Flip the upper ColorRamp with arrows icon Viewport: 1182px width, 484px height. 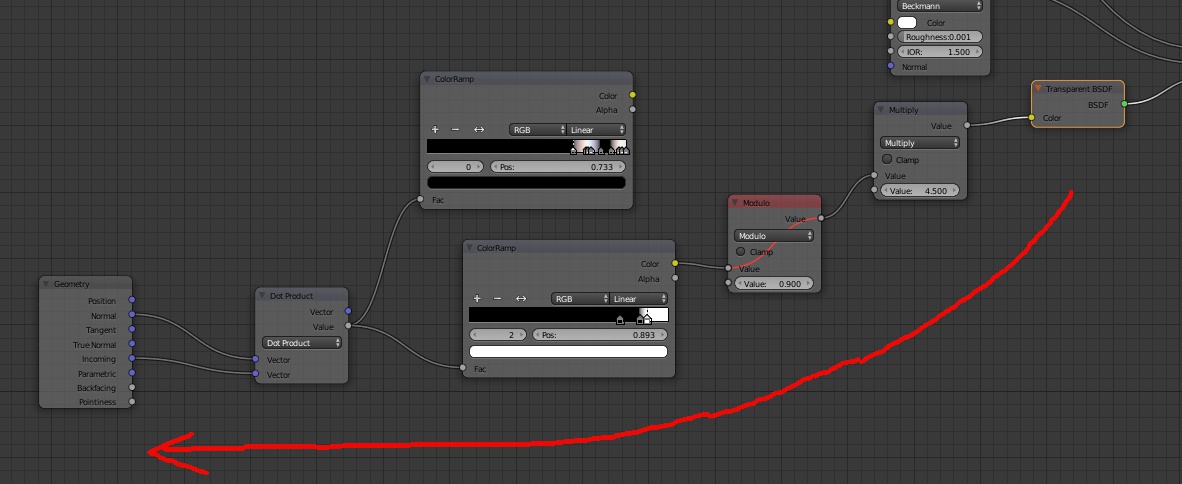[479, 130]
